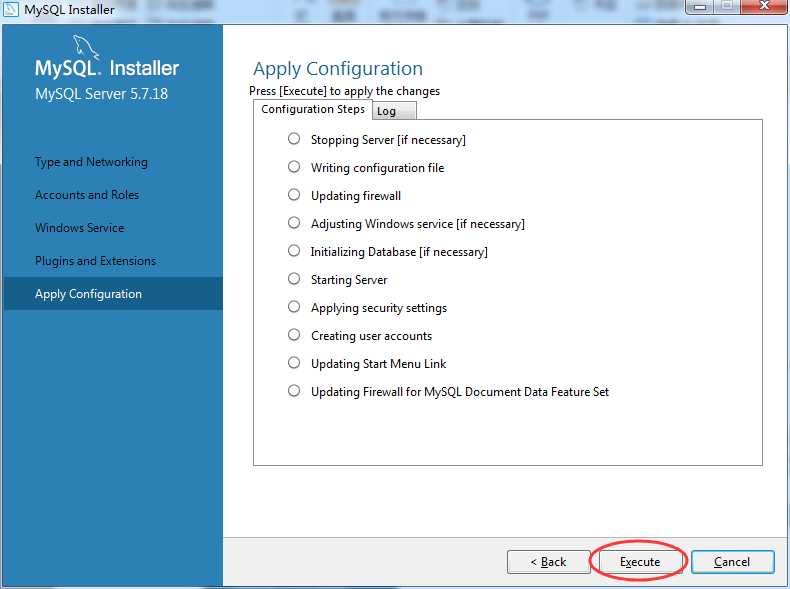Click the Writing configuration file status circle

coord(294,167)
